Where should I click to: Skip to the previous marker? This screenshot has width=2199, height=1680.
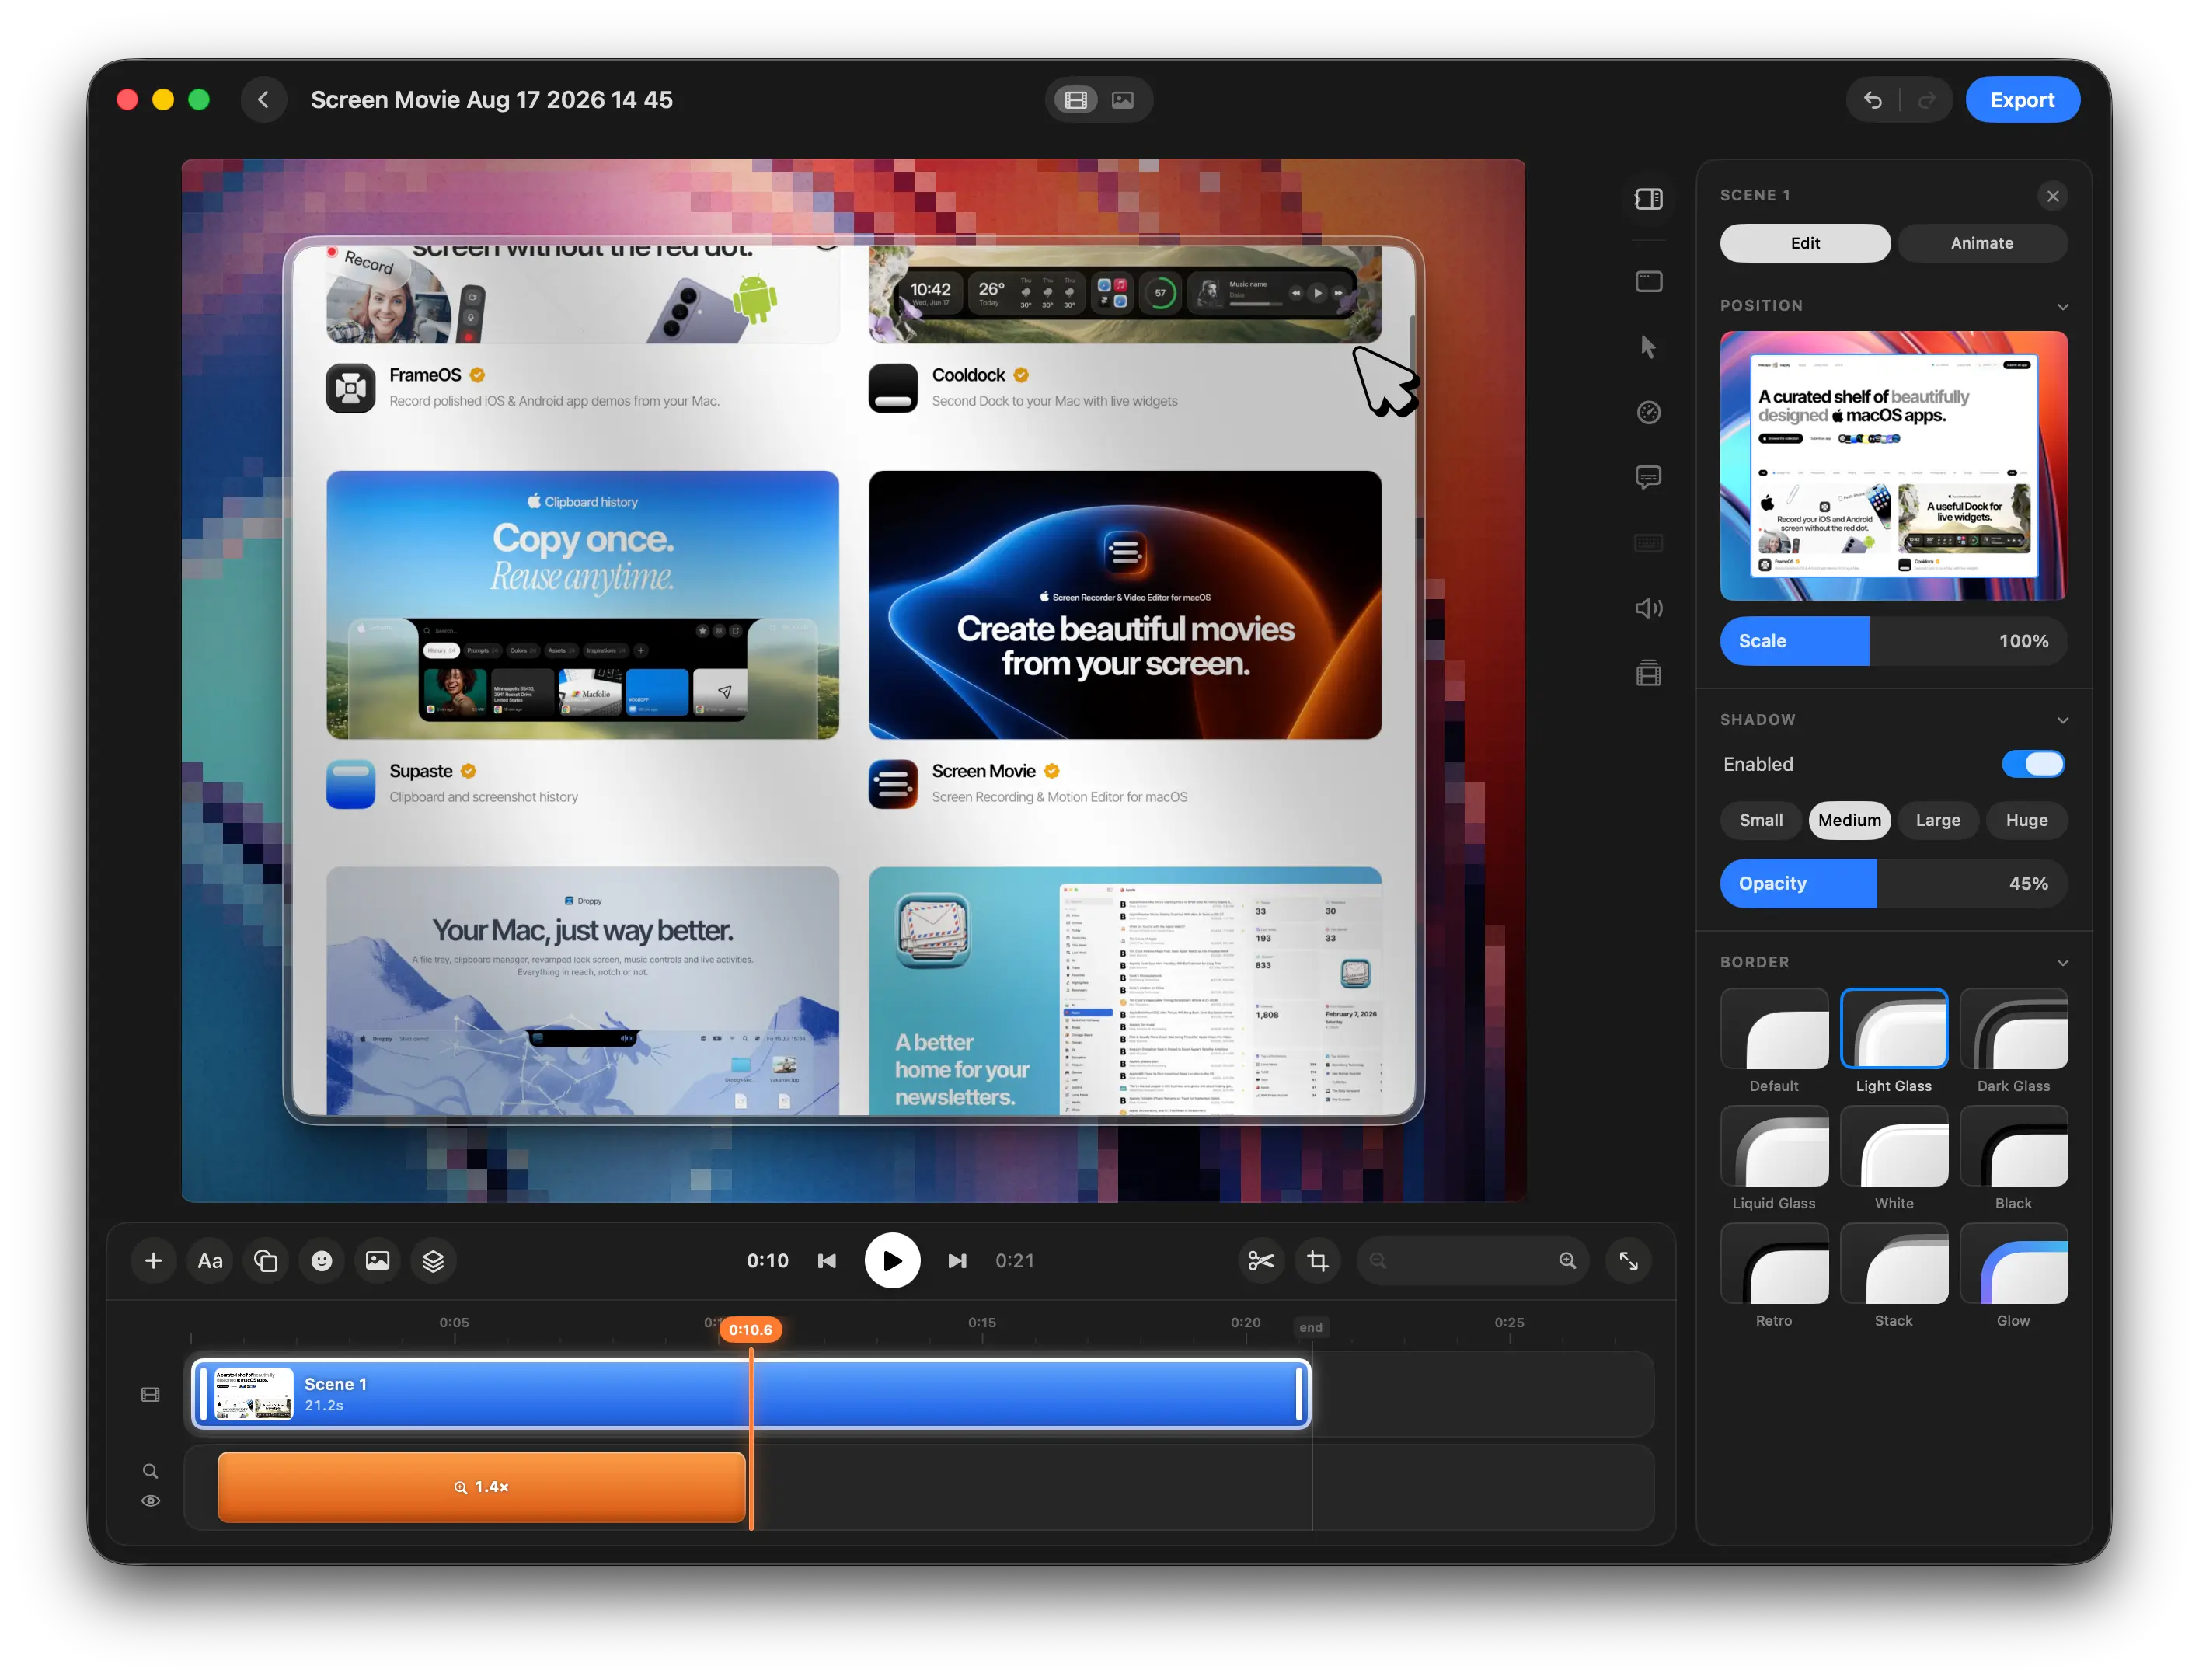[x=827, y=1261]
